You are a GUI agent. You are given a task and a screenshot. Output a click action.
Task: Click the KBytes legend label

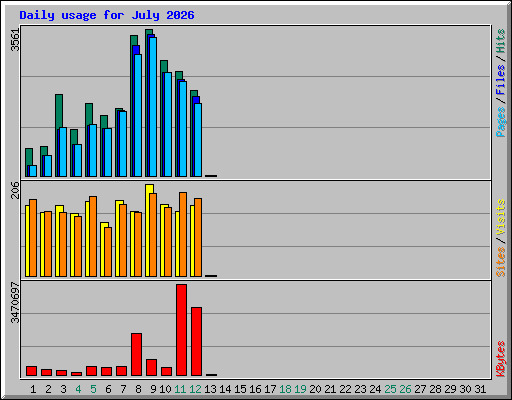tap(500, 359)
